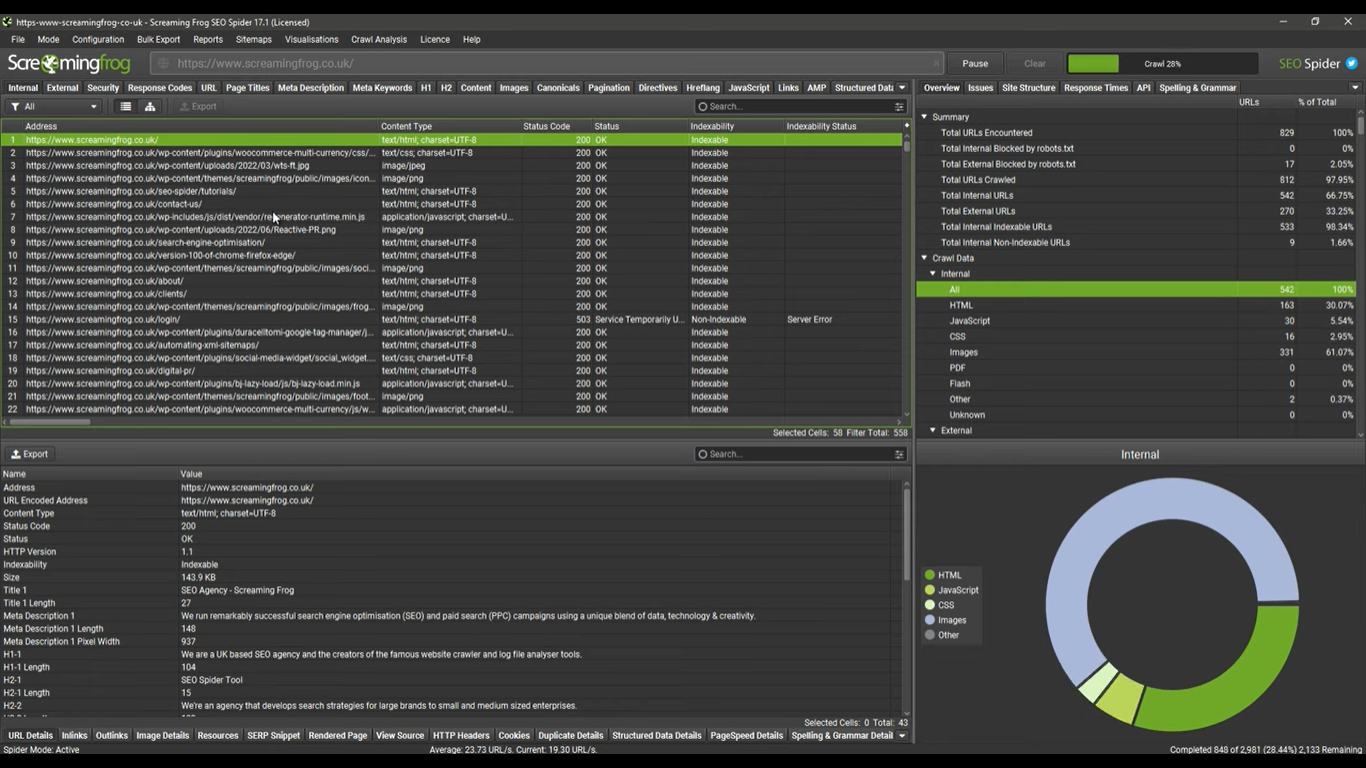Viewport: 1366px width, 768px height.
Task: Switch to the Page Titles tab
Action: pyautogui.click(x=248, y=88)
